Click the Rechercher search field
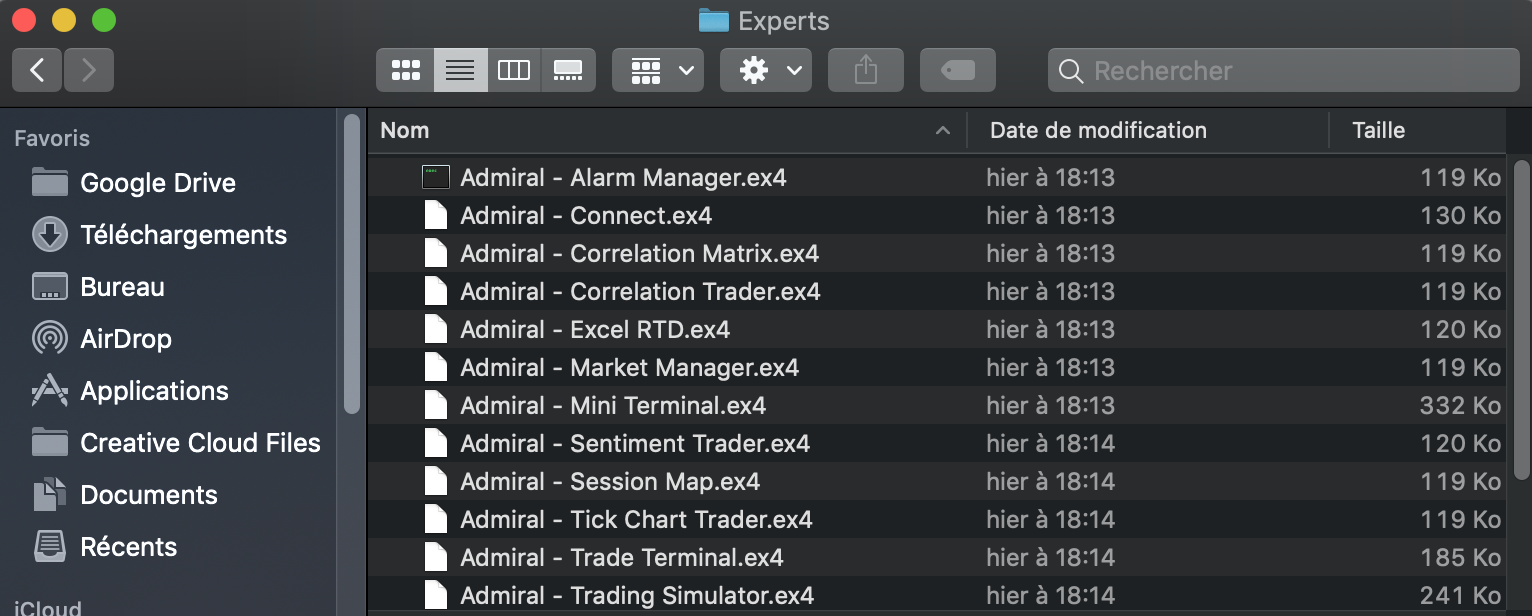 (x=1283, y=70)
